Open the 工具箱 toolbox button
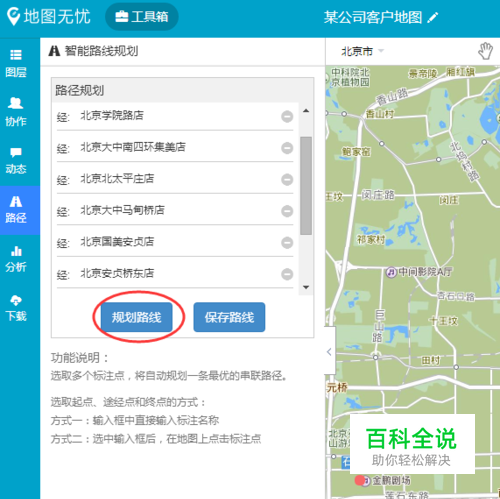The image size is (500, 499). click(142, 17)
